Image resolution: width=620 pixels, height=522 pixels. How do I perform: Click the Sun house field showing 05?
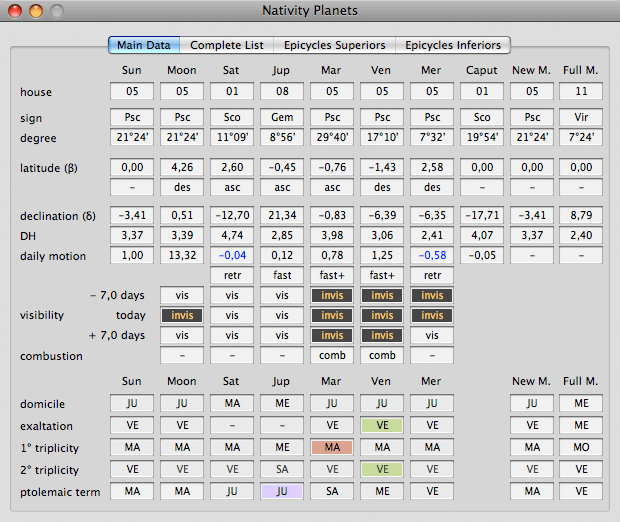click(x=132, y=91)
